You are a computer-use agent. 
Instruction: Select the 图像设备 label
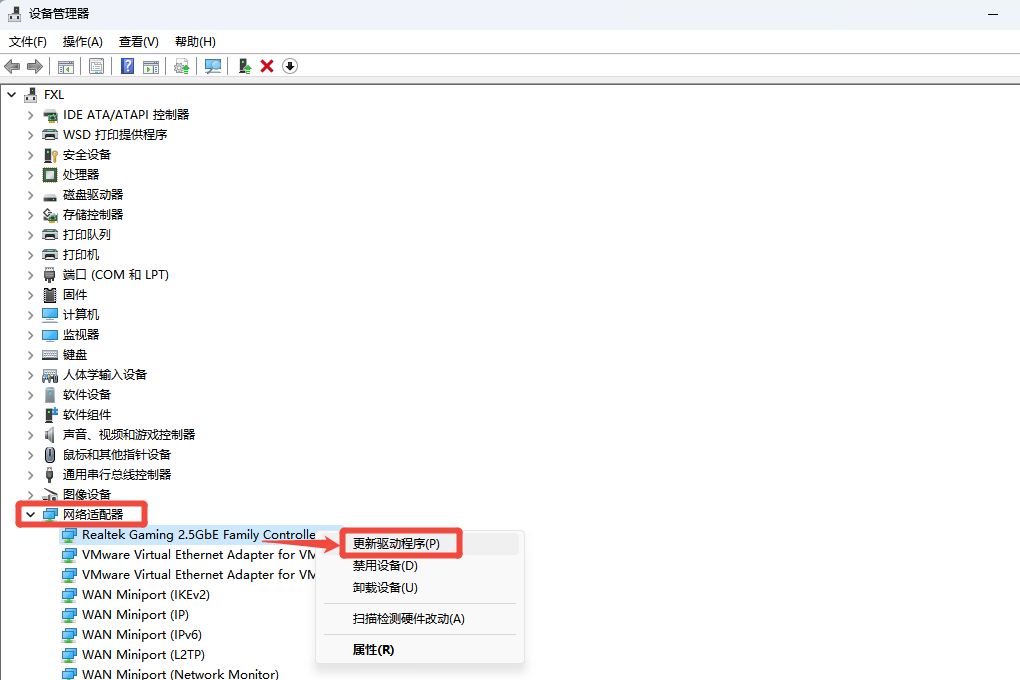coord(87,495)
